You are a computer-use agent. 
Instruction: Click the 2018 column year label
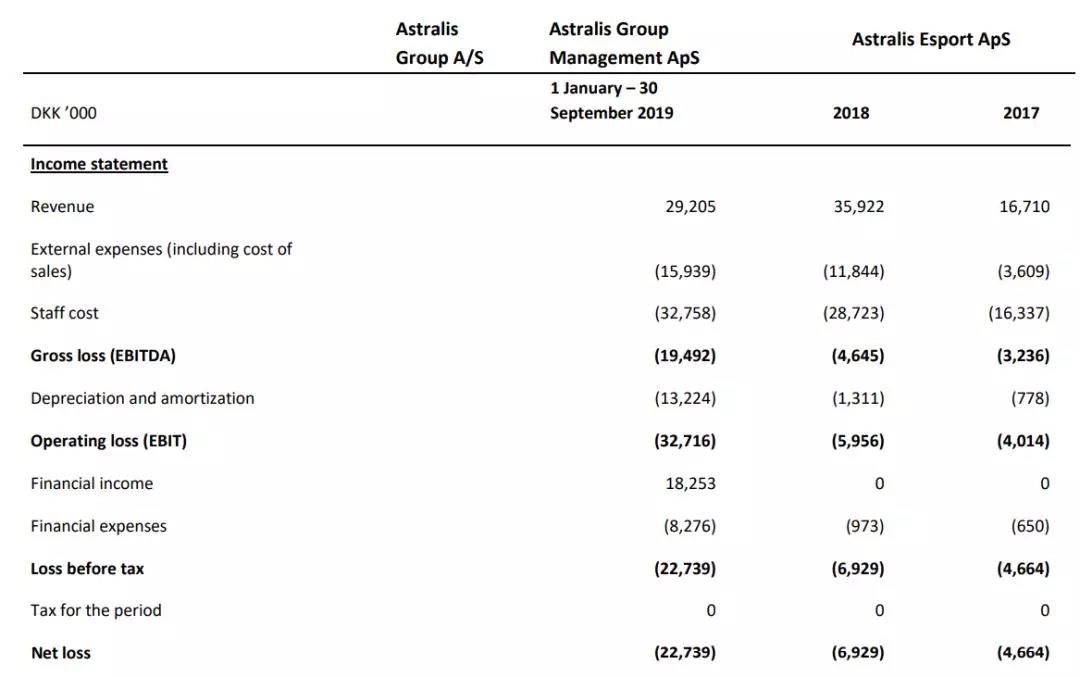pos(851,113)
